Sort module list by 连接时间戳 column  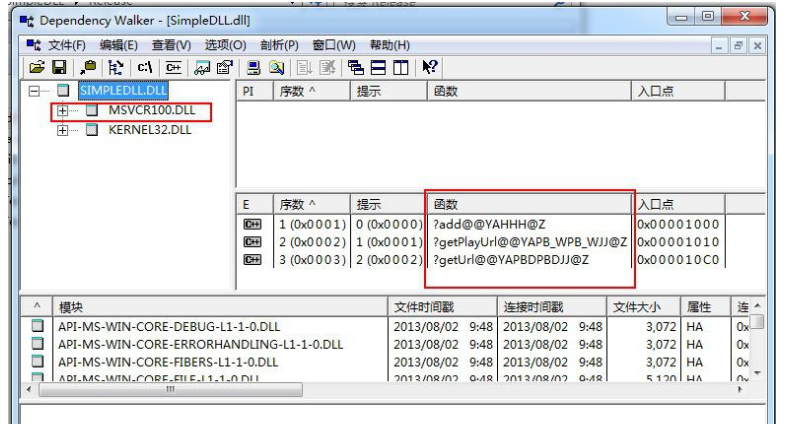[552, 307]
